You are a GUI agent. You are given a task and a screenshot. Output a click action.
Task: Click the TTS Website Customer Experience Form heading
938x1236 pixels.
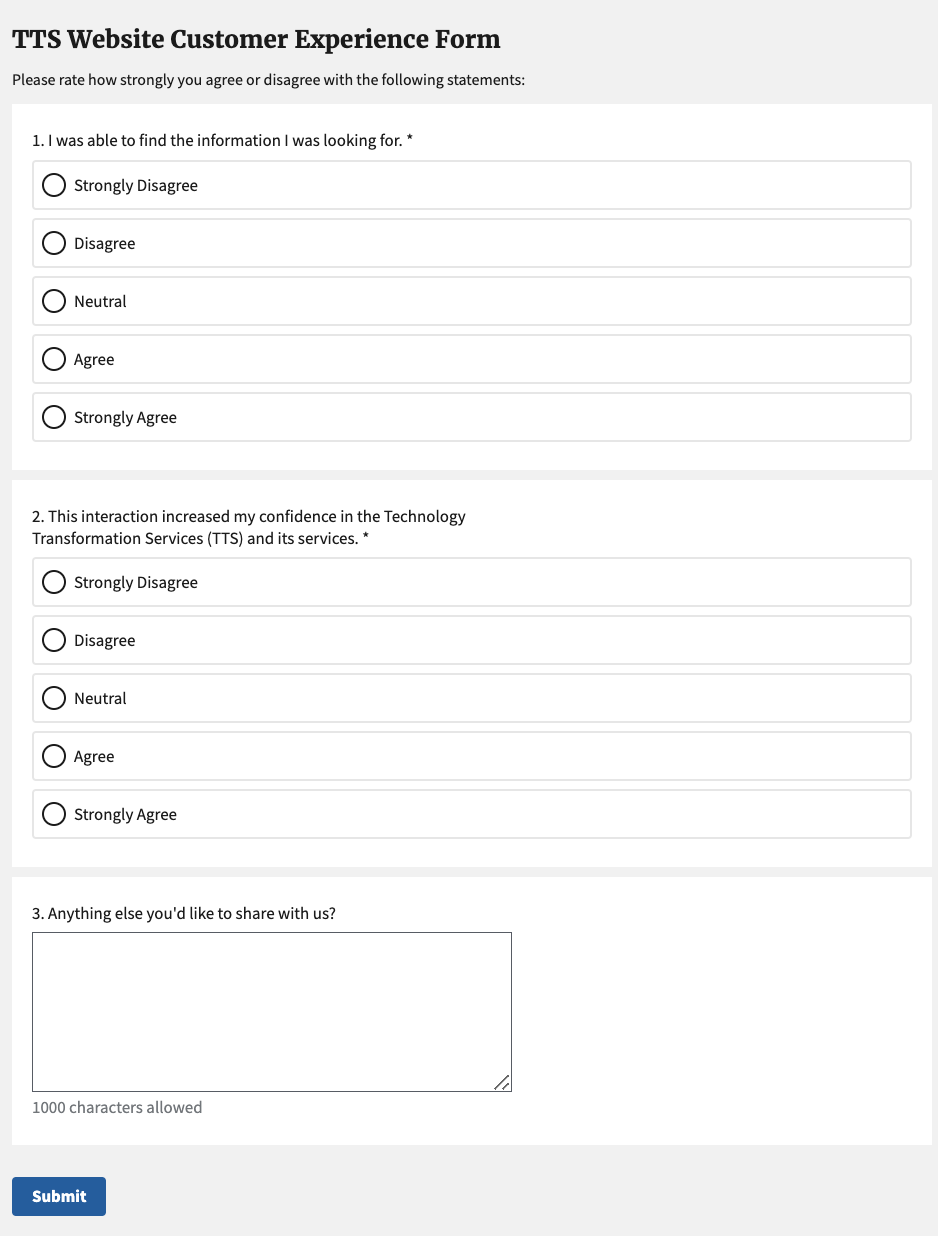point(256,40)
